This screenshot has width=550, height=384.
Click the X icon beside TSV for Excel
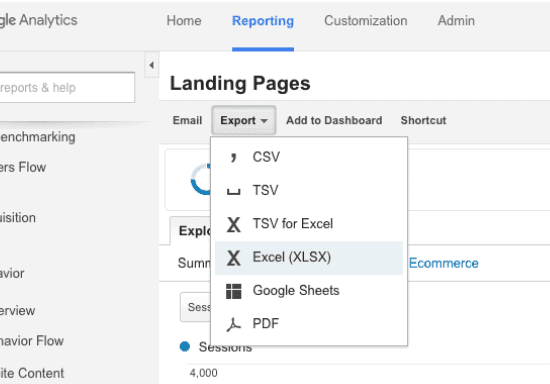(234, 224)
